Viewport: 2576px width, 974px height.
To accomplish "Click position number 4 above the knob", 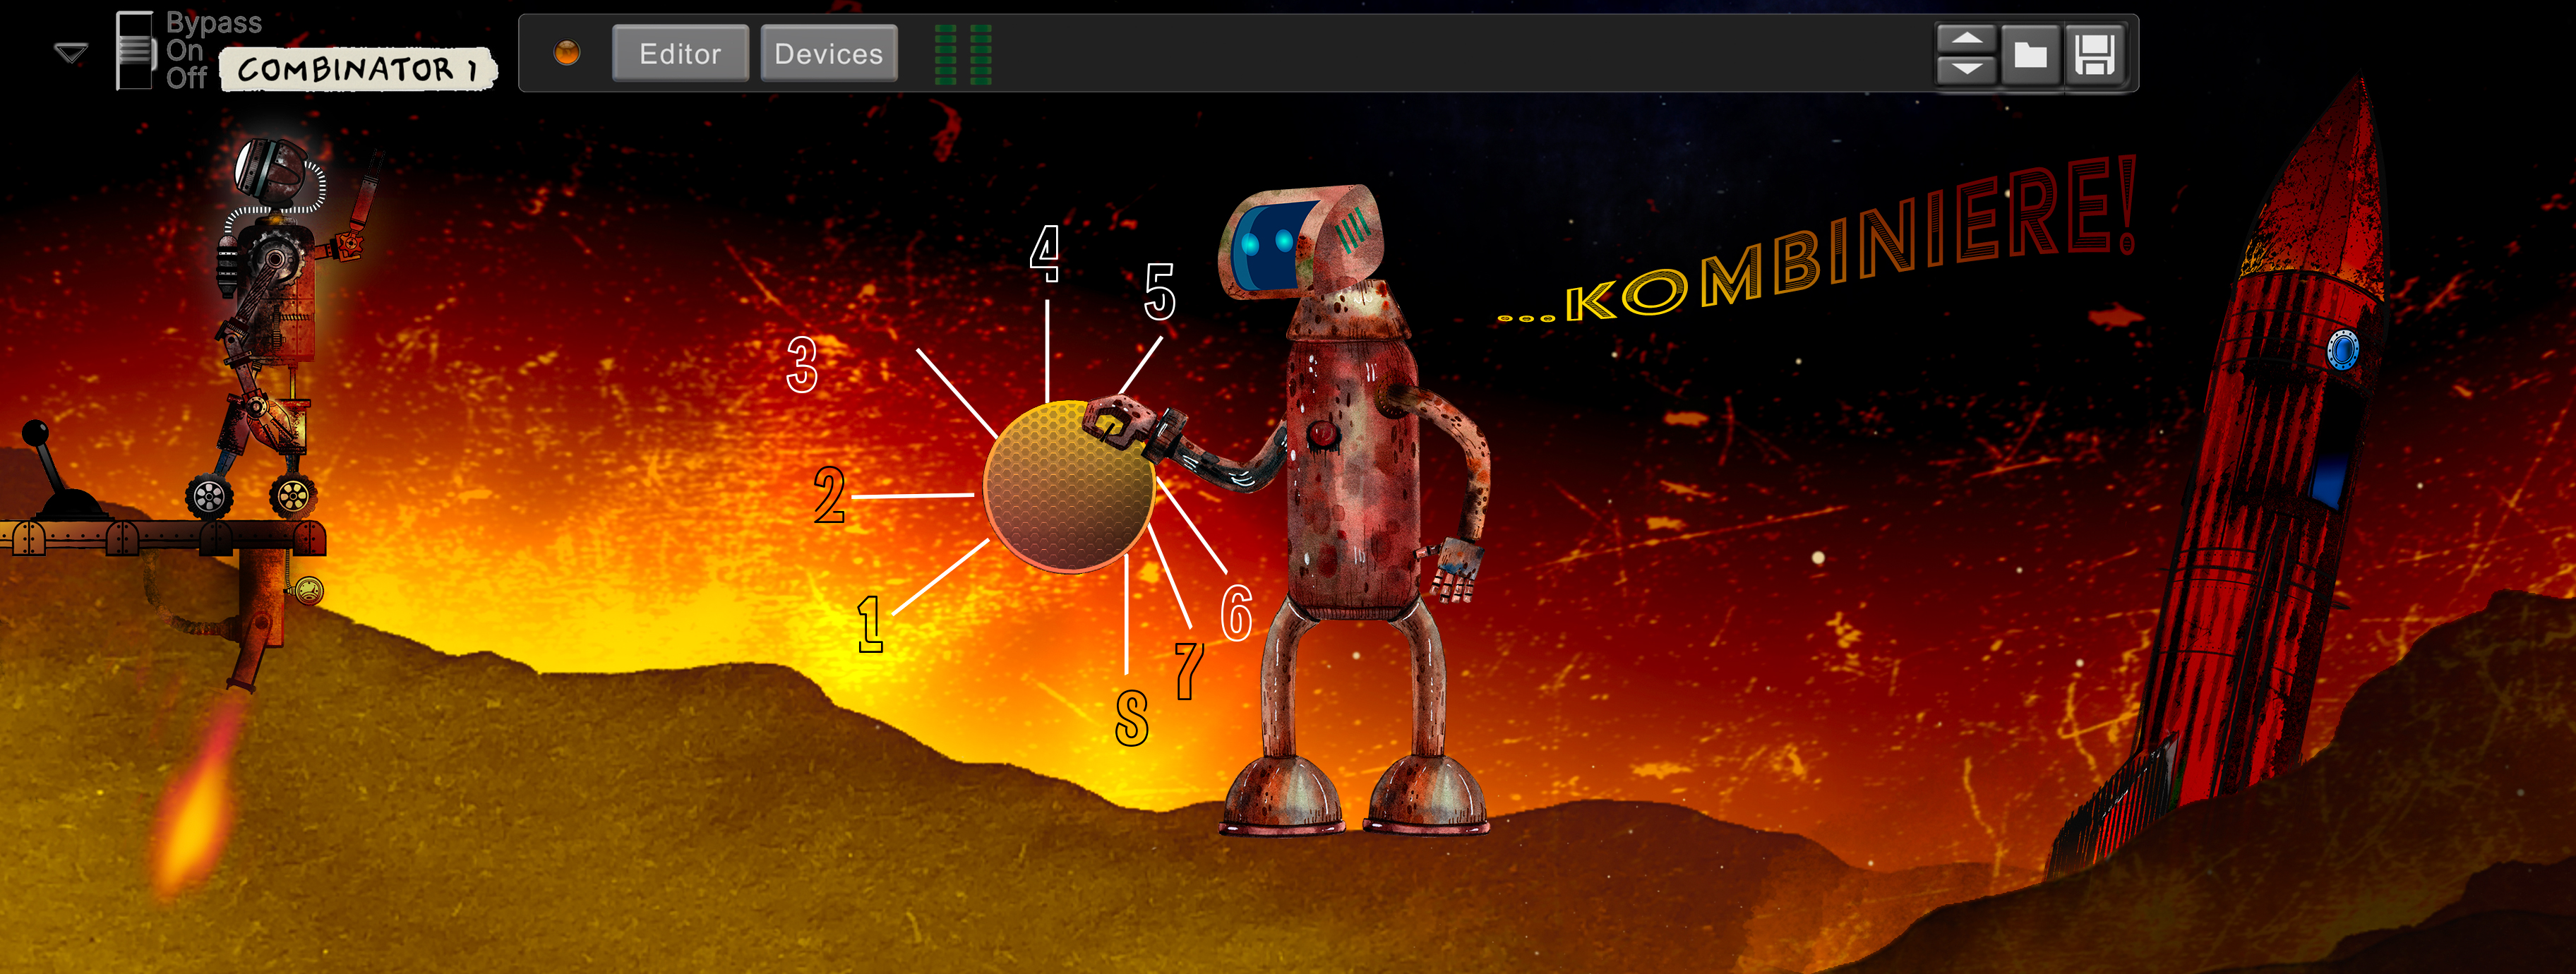I will pos(1045,253).
